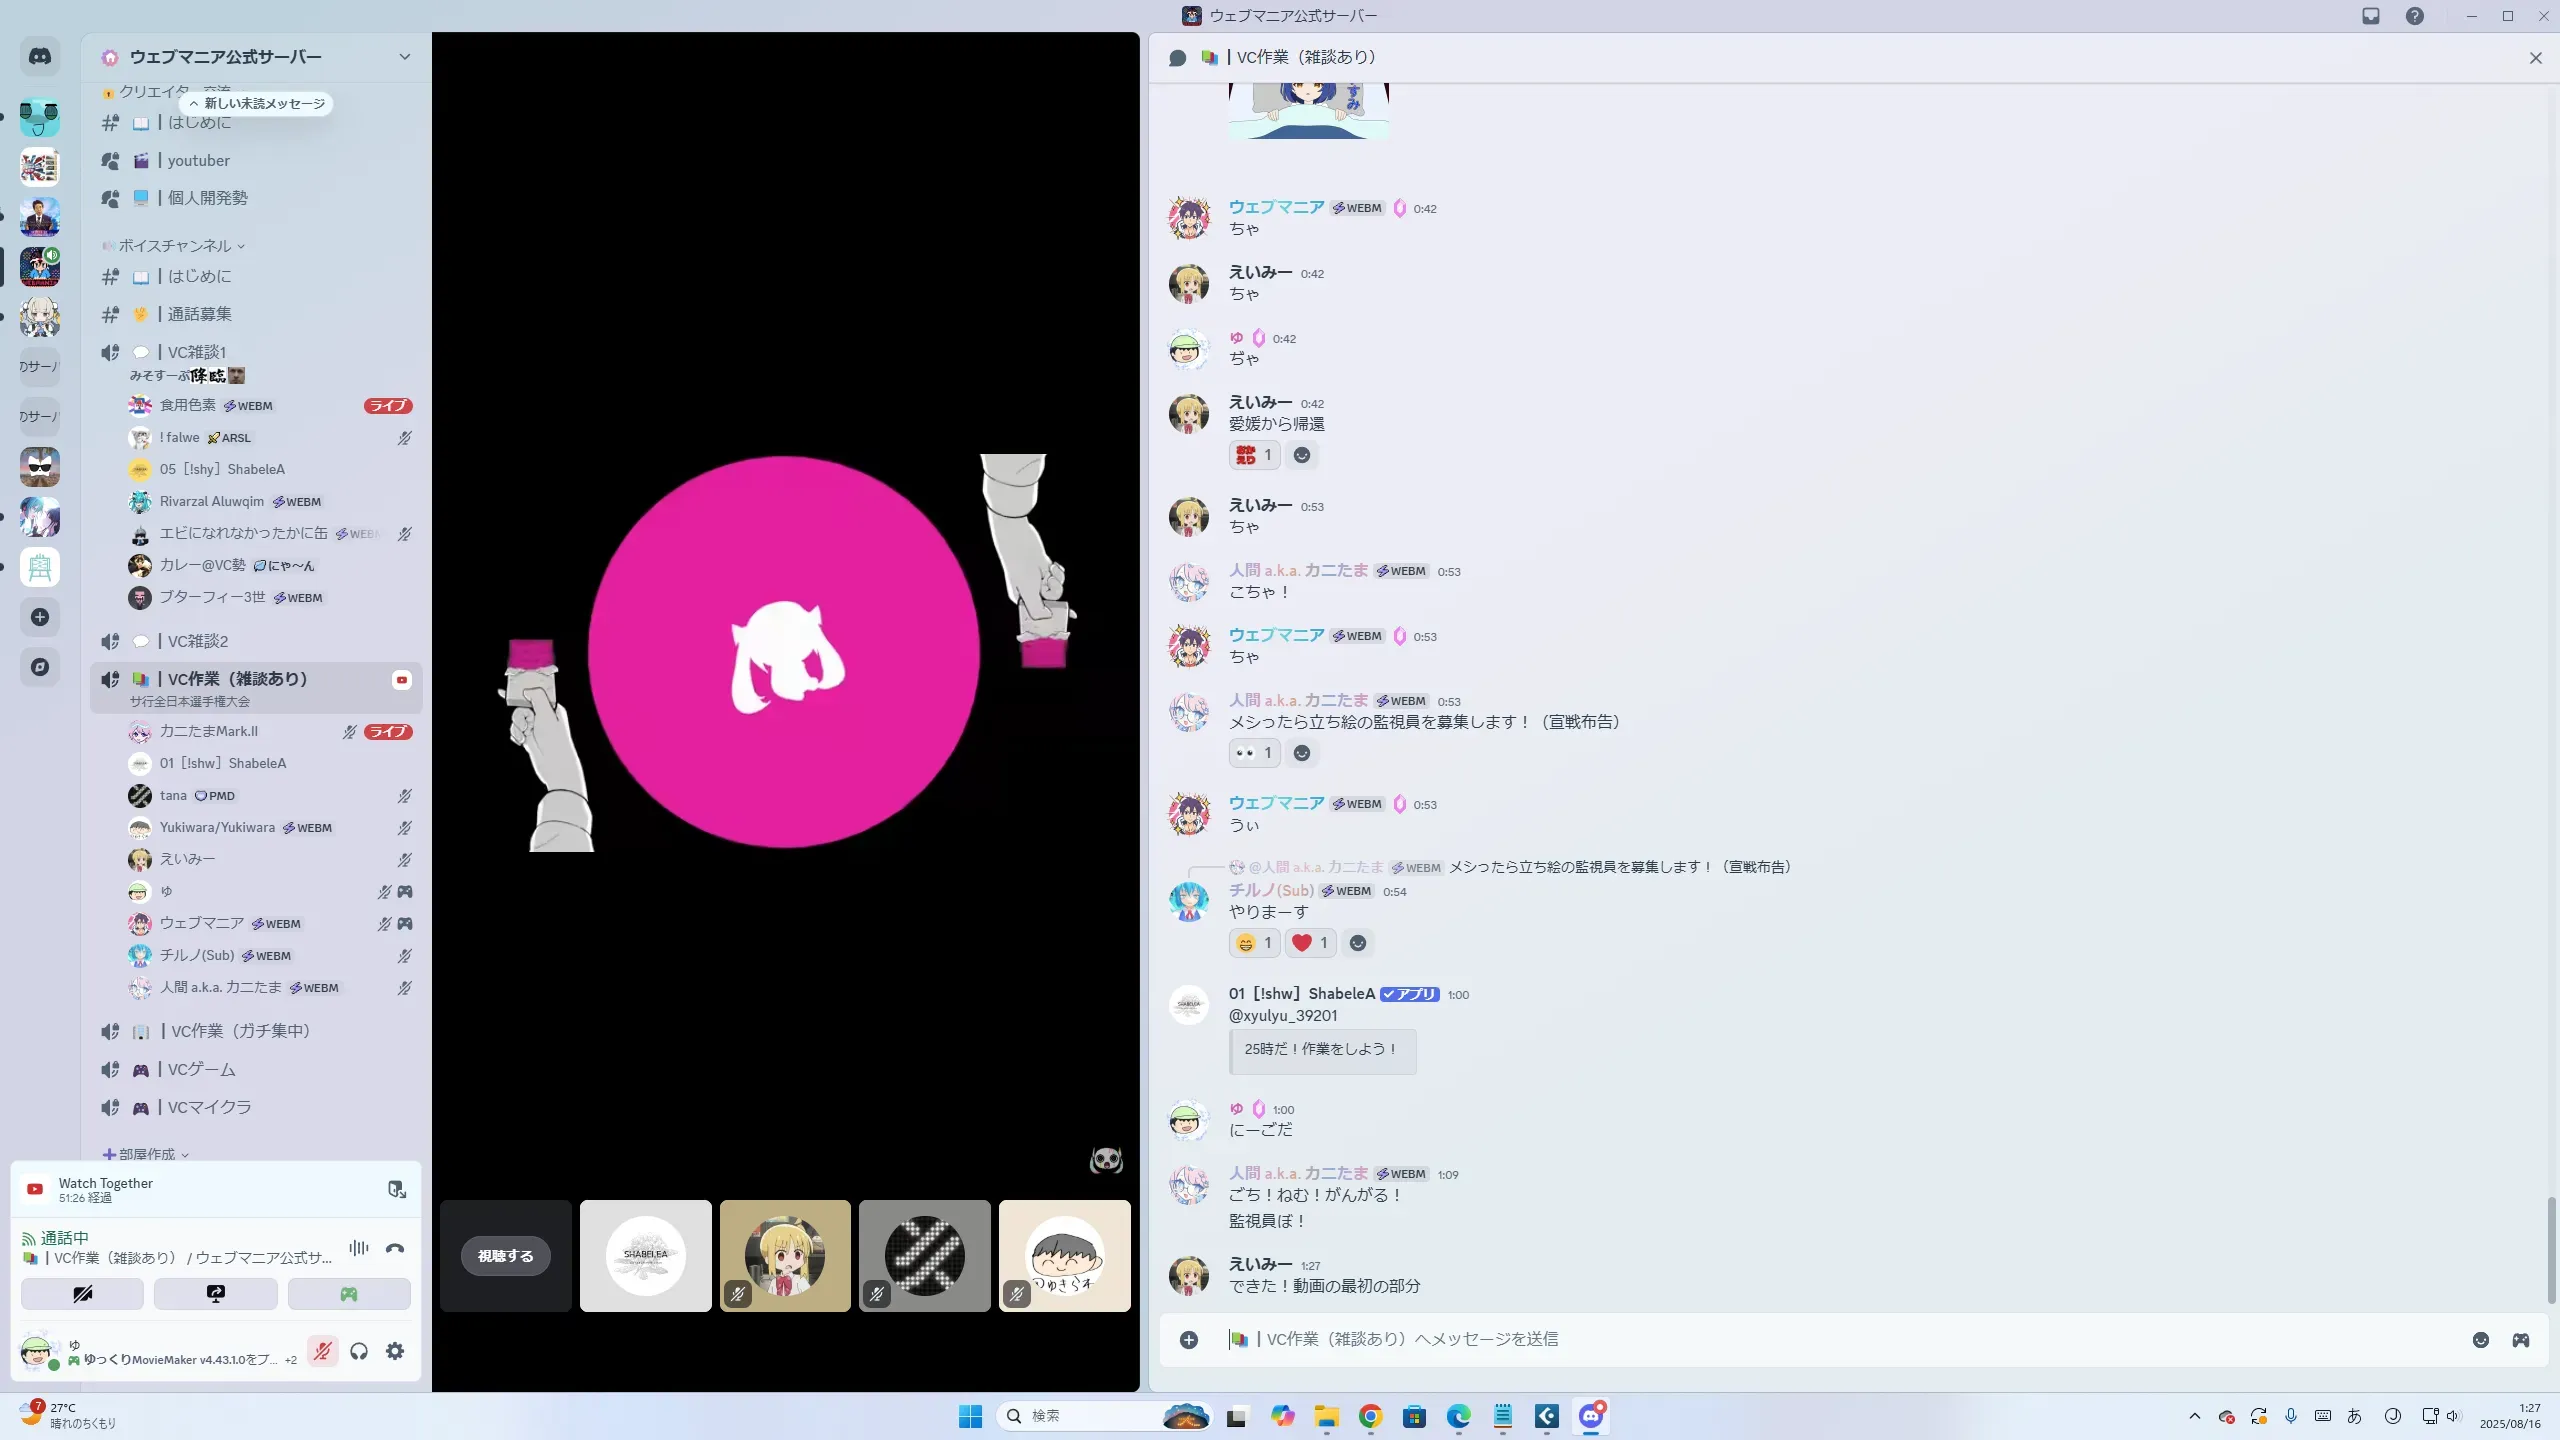Collapse the ボイスチャンネル category
The height and width of the screenshot is (1440, 2560).
click(x=175, y=246)
